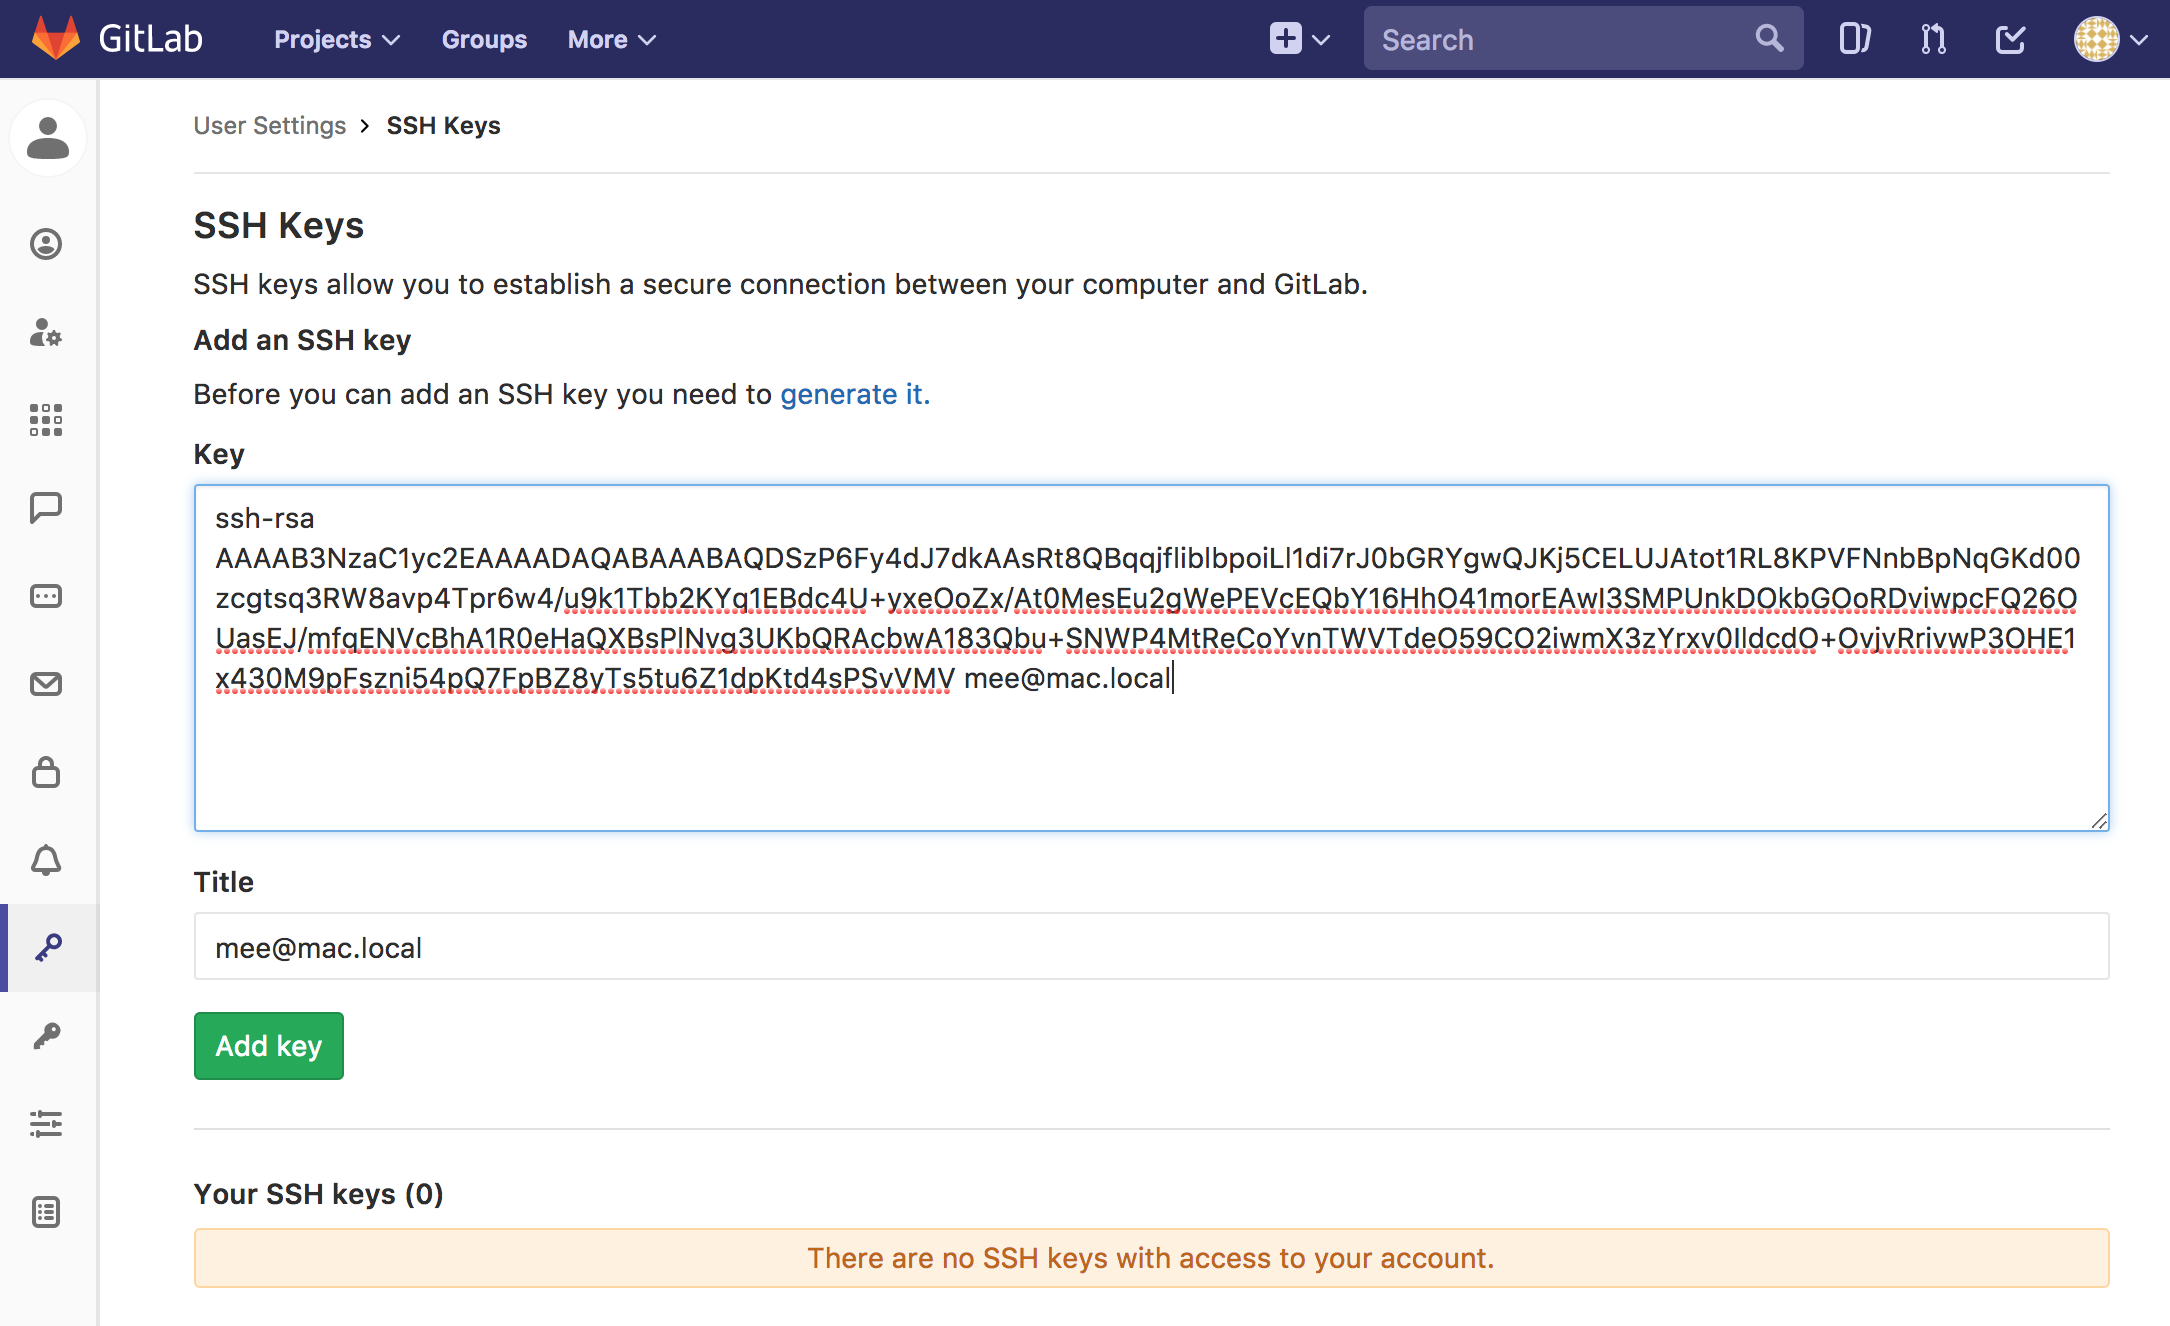Open Account settings in sidebar
Image resolution: width=2170 pixels, height=1326 pixels.
tap(46, 332)
